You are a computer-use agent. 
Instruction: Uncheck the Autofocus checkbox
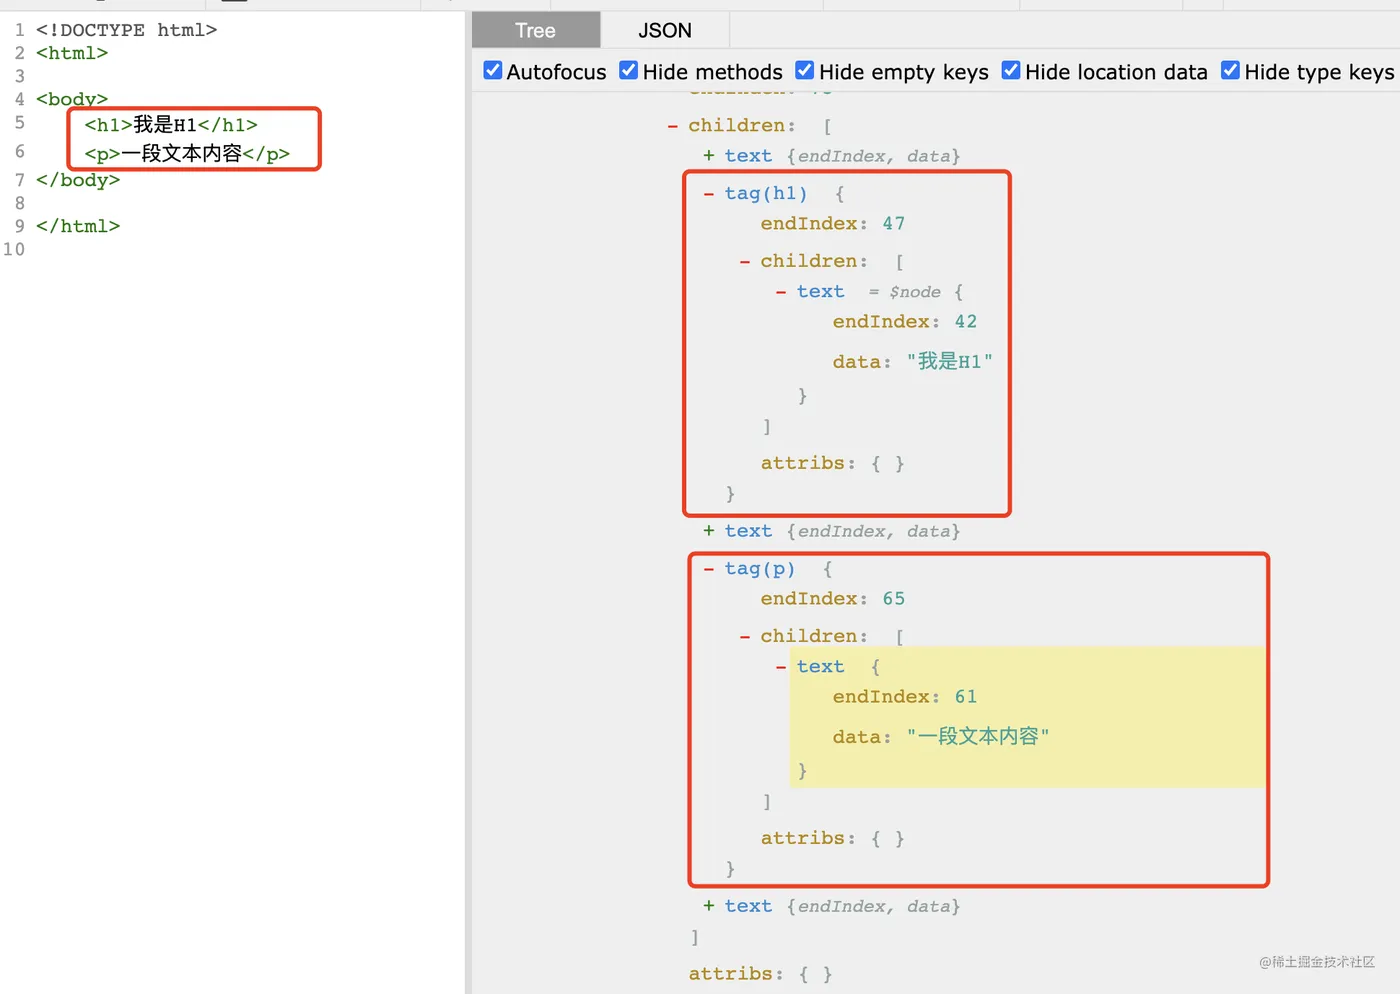click(x=493, y=70)
